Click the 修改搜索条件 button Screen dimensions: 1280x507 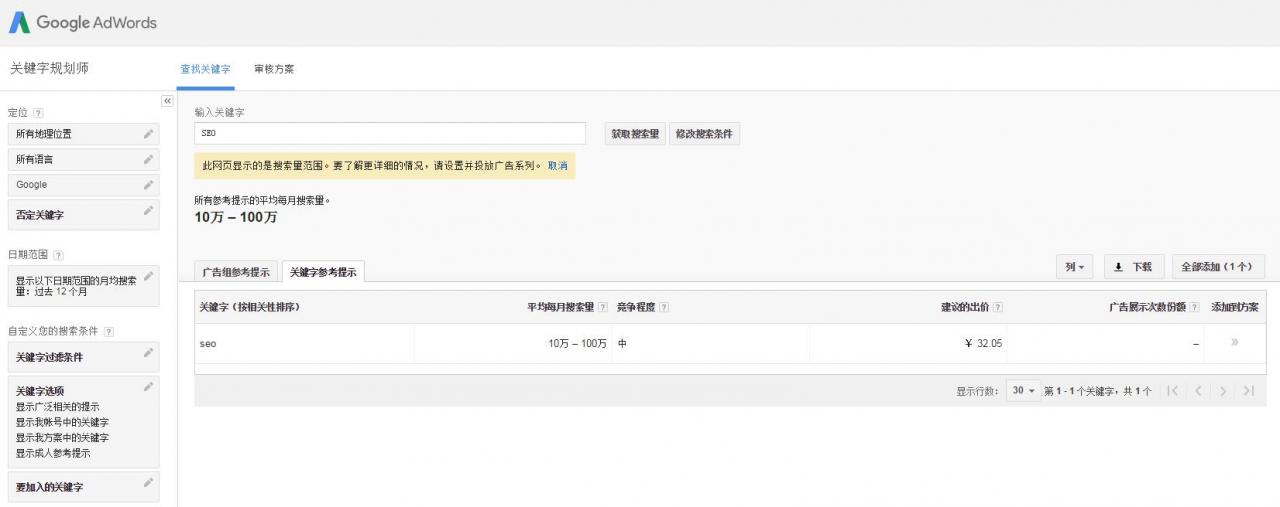coord(705,134)
